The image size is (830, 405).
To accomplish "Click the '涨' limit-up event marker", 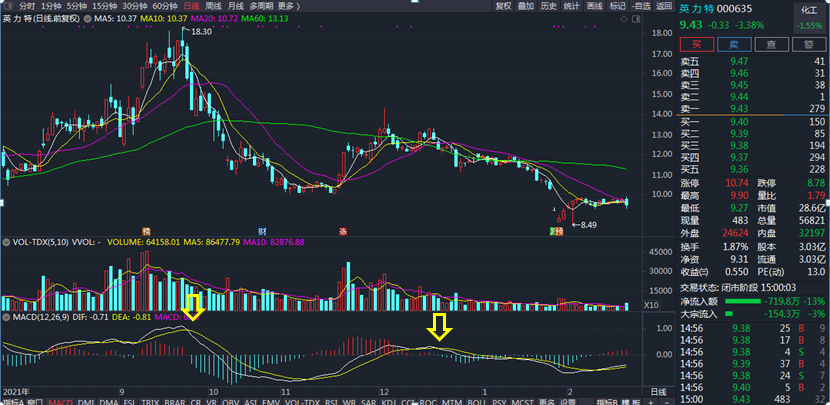I will point(342,231).
